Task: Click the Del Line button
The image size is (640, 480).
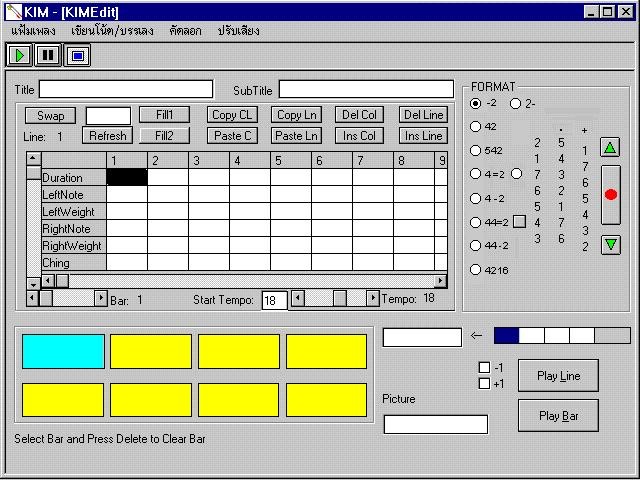Action: (x=424, y=115)
